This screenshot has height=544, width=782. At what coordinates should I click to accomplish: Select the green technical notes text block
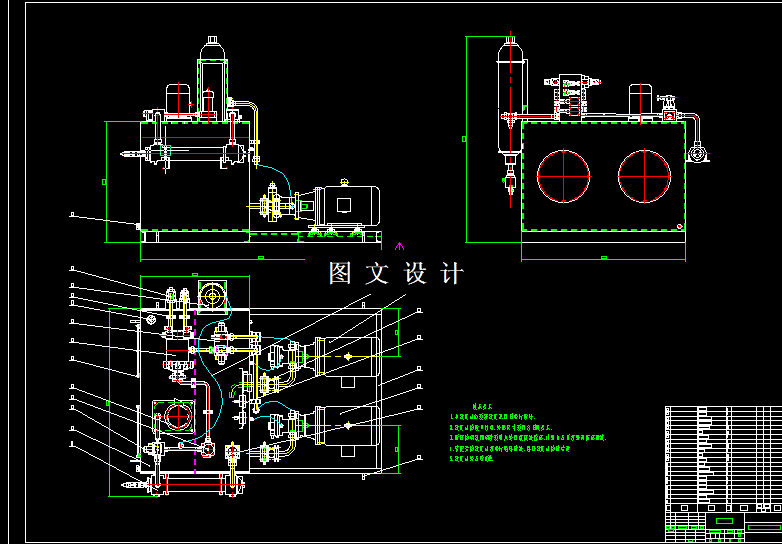click(528, 433)
